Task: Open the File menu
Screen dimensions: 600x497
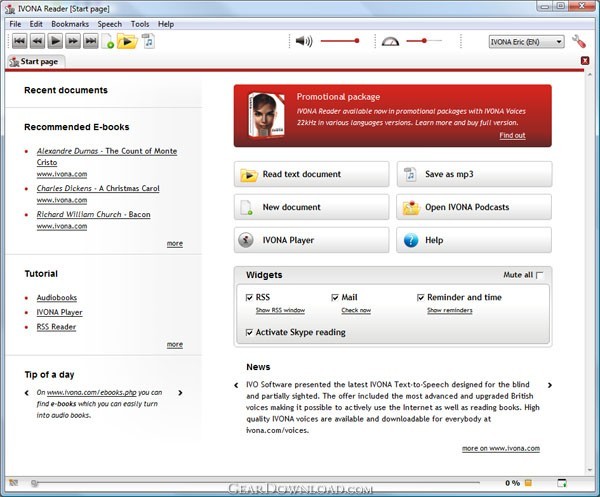Action: pos(15,24)
